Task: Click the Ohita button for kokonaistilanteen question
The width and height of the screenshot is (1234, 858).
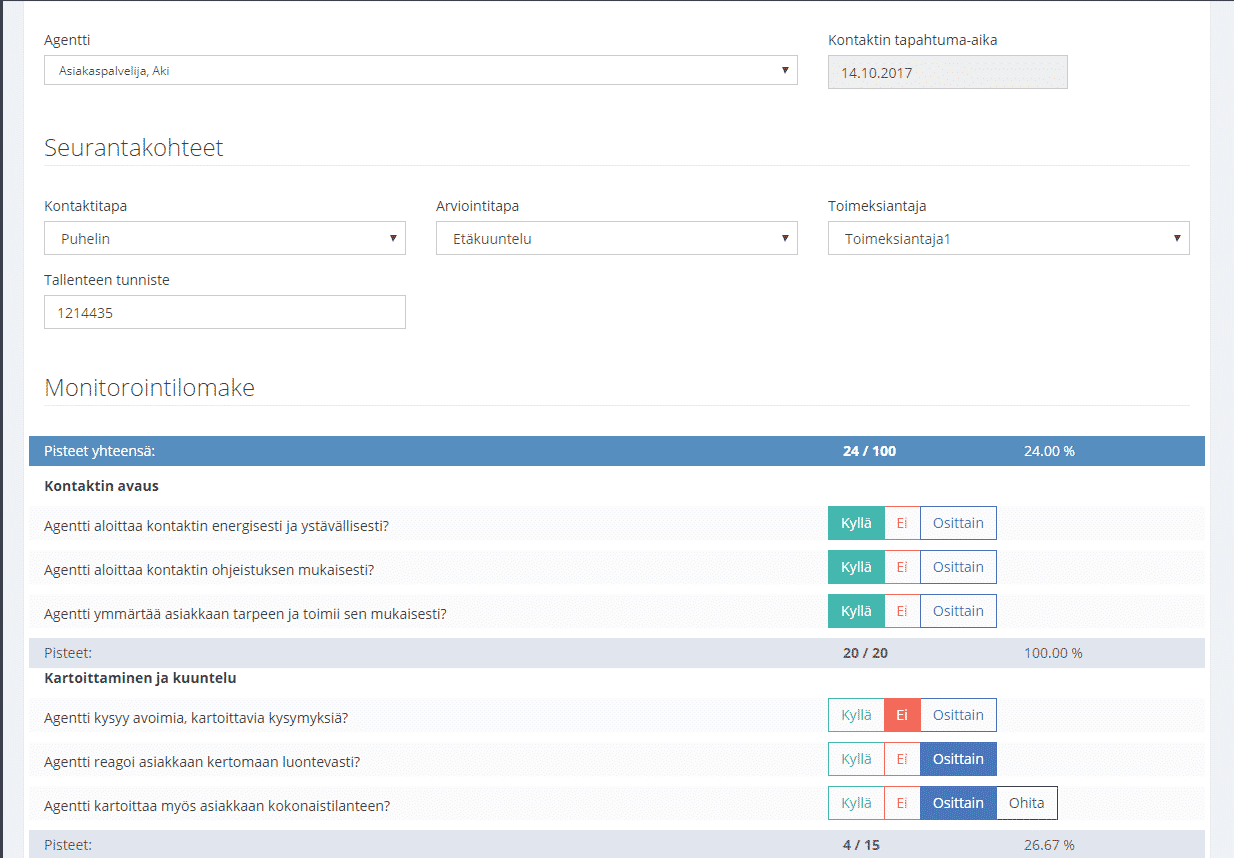Action: [1027, 803]
